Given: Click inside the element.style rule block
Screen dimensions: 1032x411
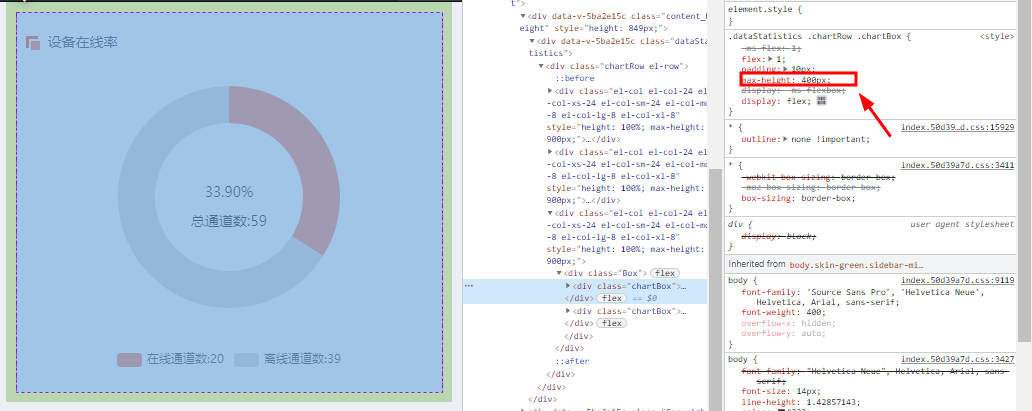Looking at the screenshot, I should [870, 16].
